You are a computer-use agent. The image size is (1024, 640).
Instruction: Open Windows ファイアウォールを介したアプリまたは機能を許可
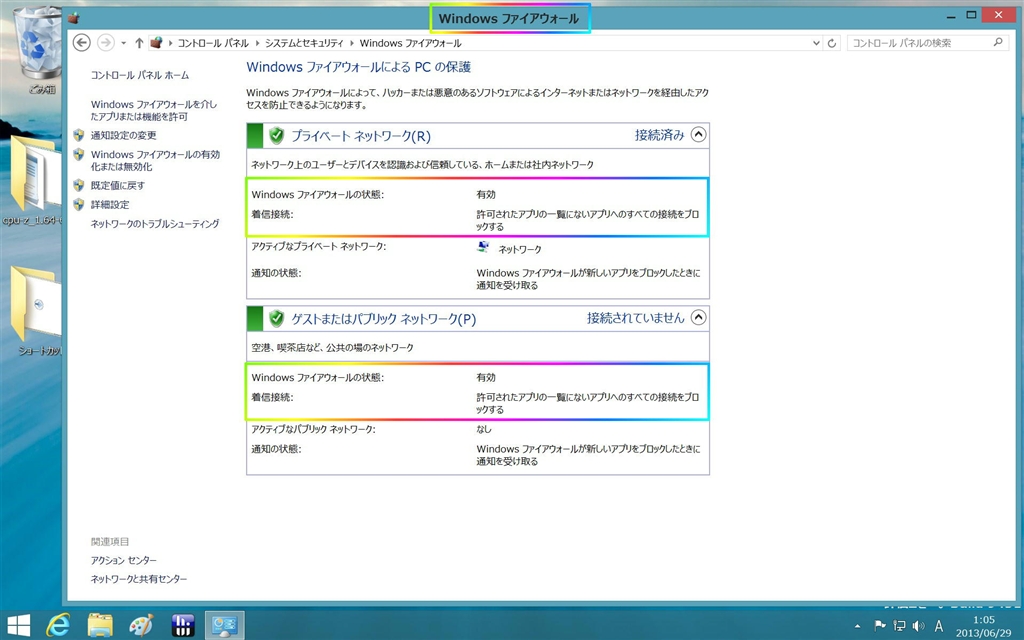153,110
